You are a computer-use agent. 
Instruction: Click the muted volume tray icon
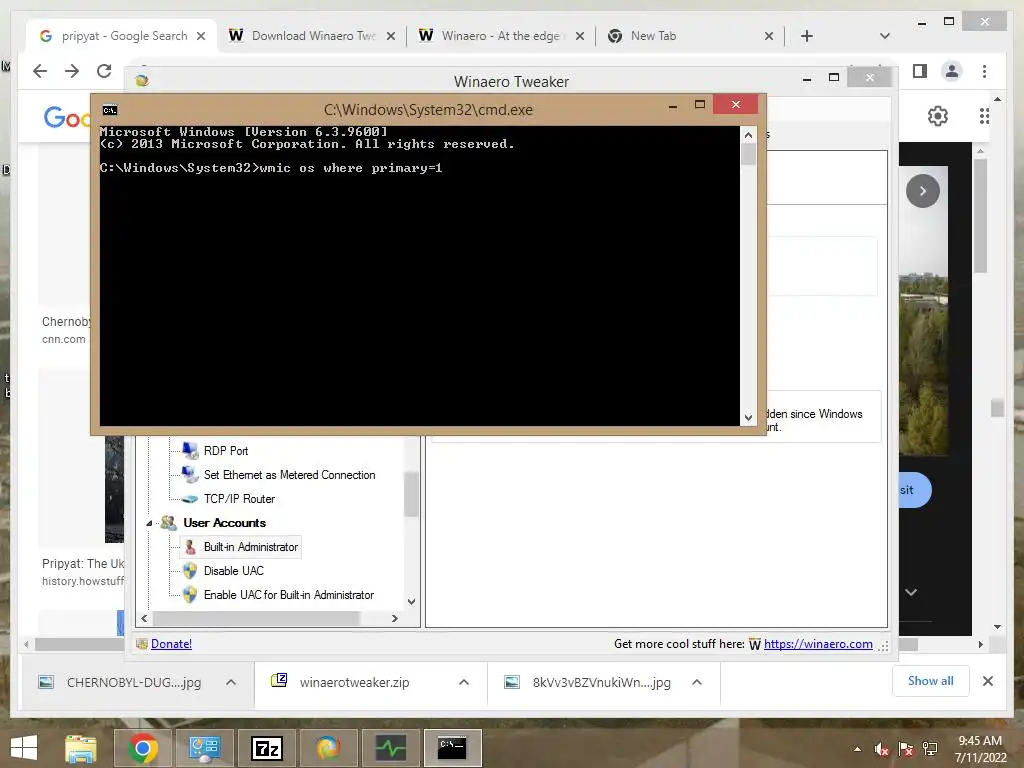(881, 749)
